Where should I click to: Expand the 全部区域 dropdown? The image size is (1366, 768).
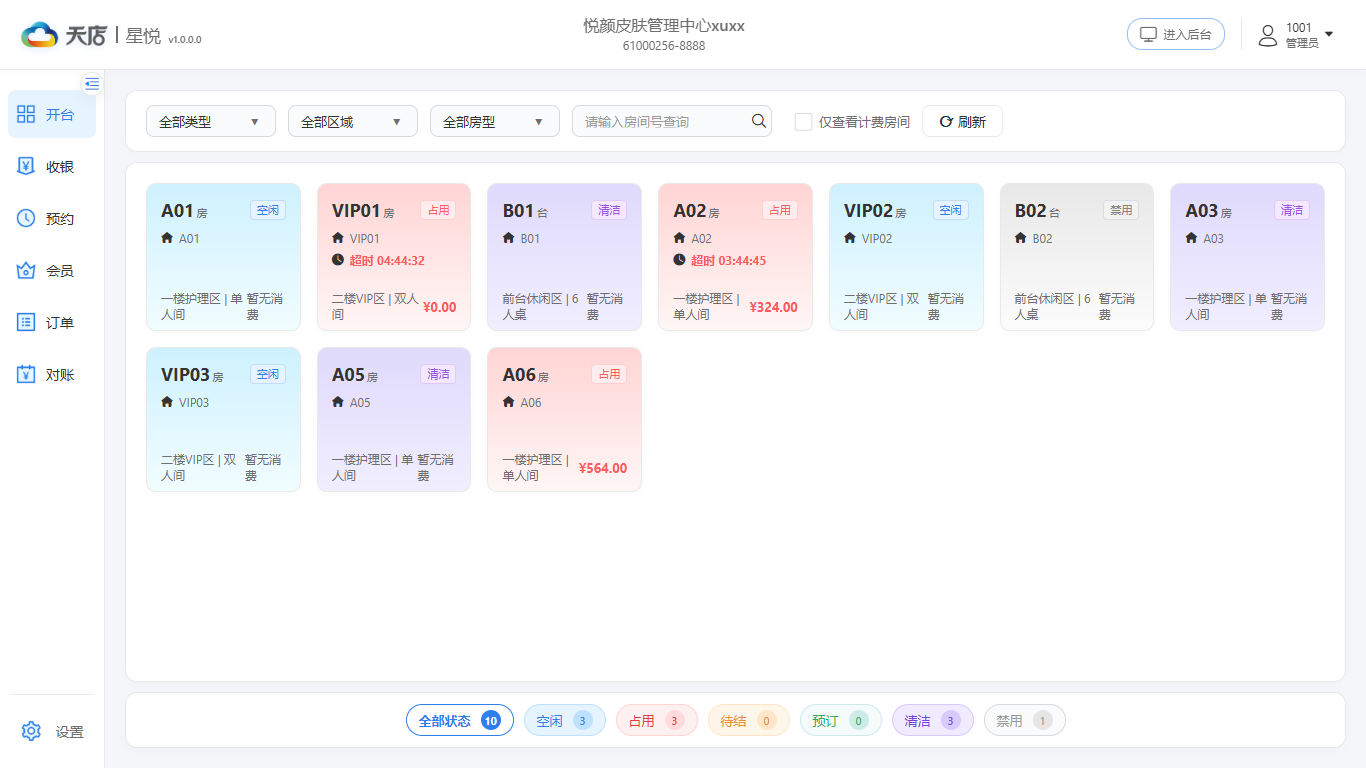tap(353, 121)
